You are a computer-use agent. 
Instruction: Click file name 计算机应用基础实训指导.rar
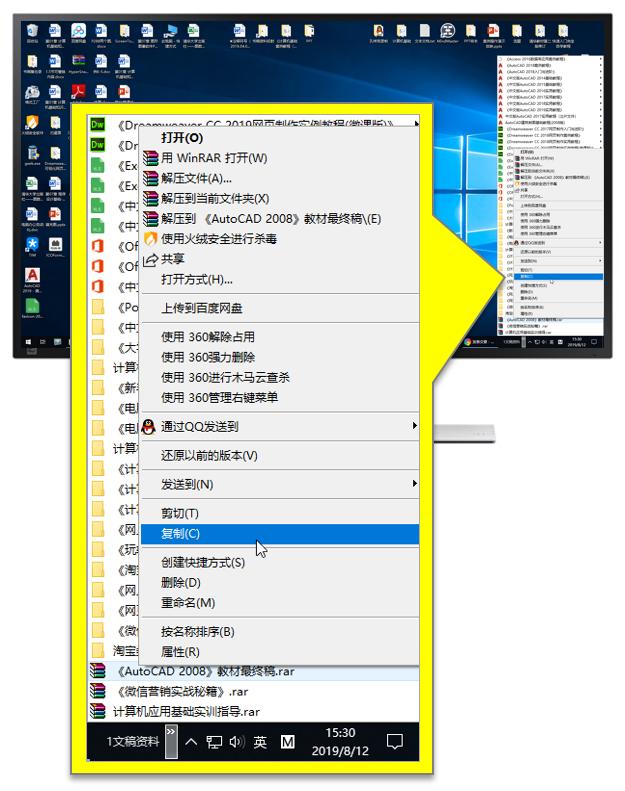(x=186, y=712)
